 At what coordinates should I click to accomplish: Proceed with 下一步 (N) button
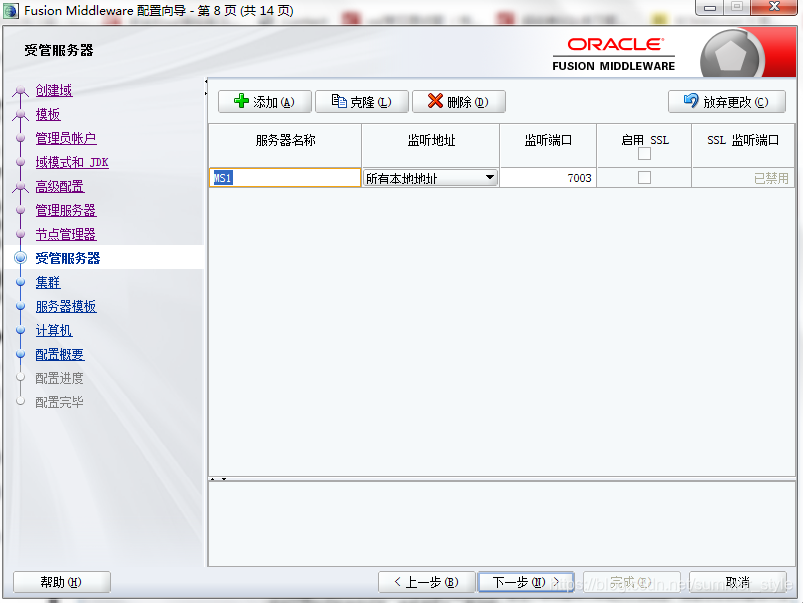point(526,582)
